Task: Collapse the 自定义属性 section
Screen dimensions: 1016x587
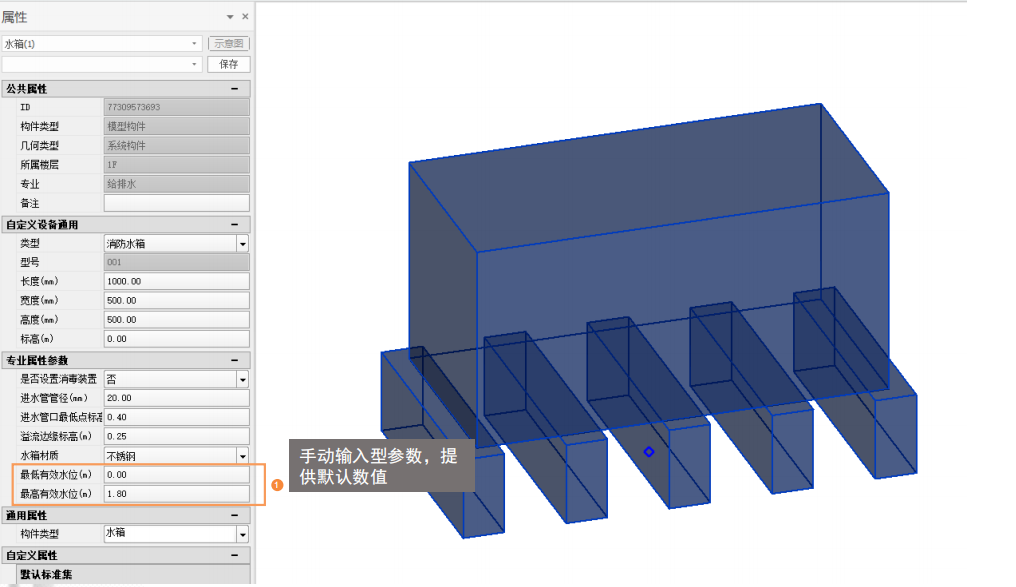Action: coord(234,555)
